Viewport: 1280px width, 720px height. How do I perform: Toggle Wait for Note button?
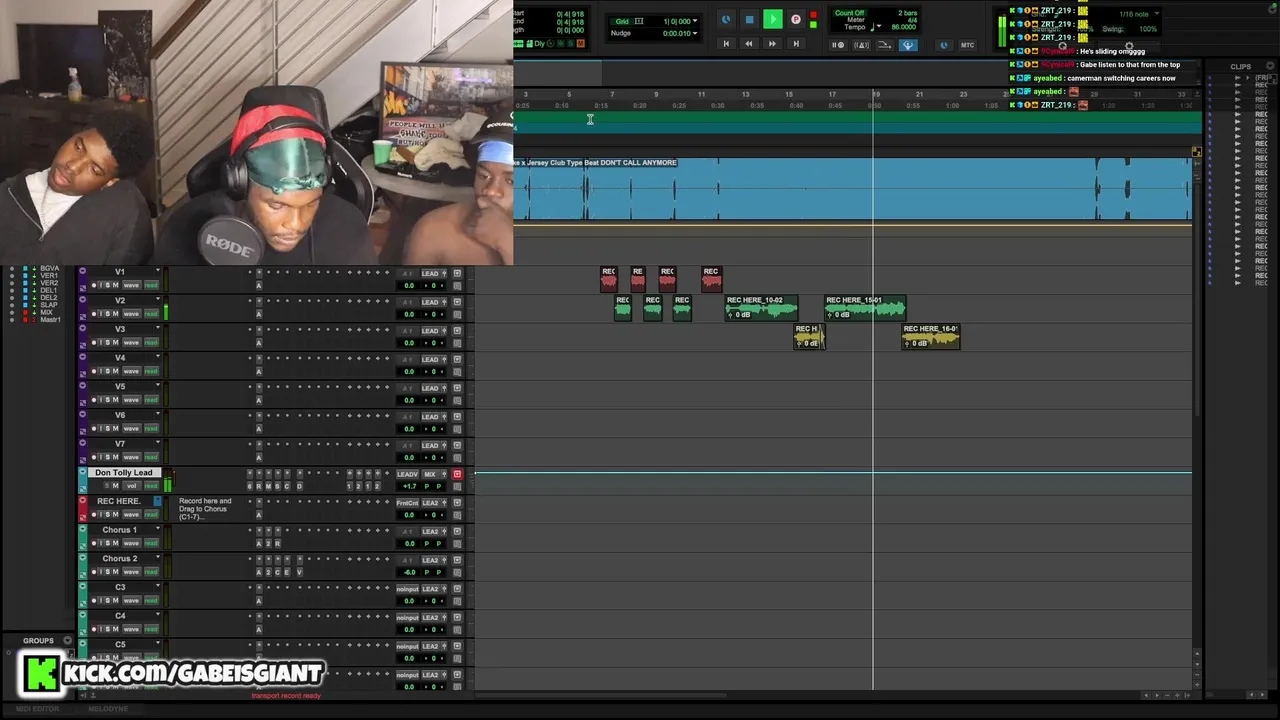pyautogui.click(x=838, y=45)
